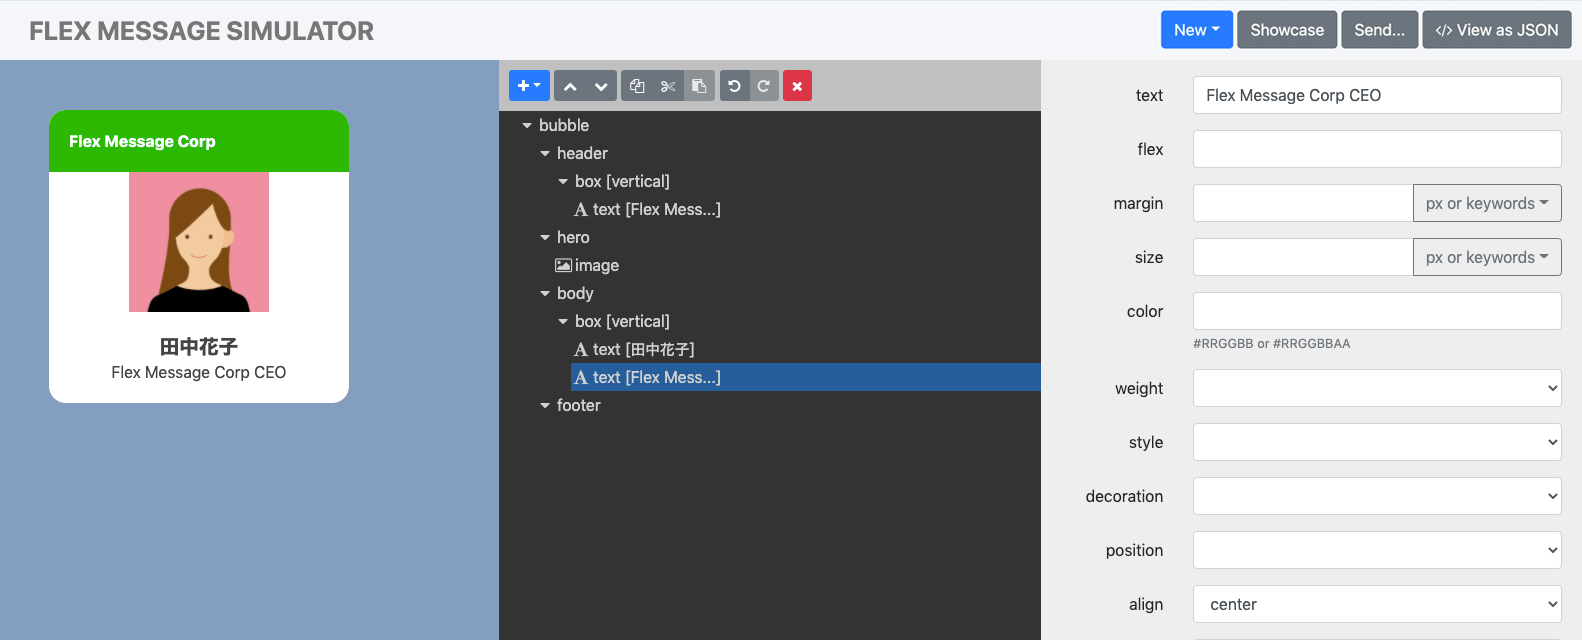Open margin px or keywords dropdown
The width and height of the screenshot is (1582, 640).
(x=1486, y=203)
